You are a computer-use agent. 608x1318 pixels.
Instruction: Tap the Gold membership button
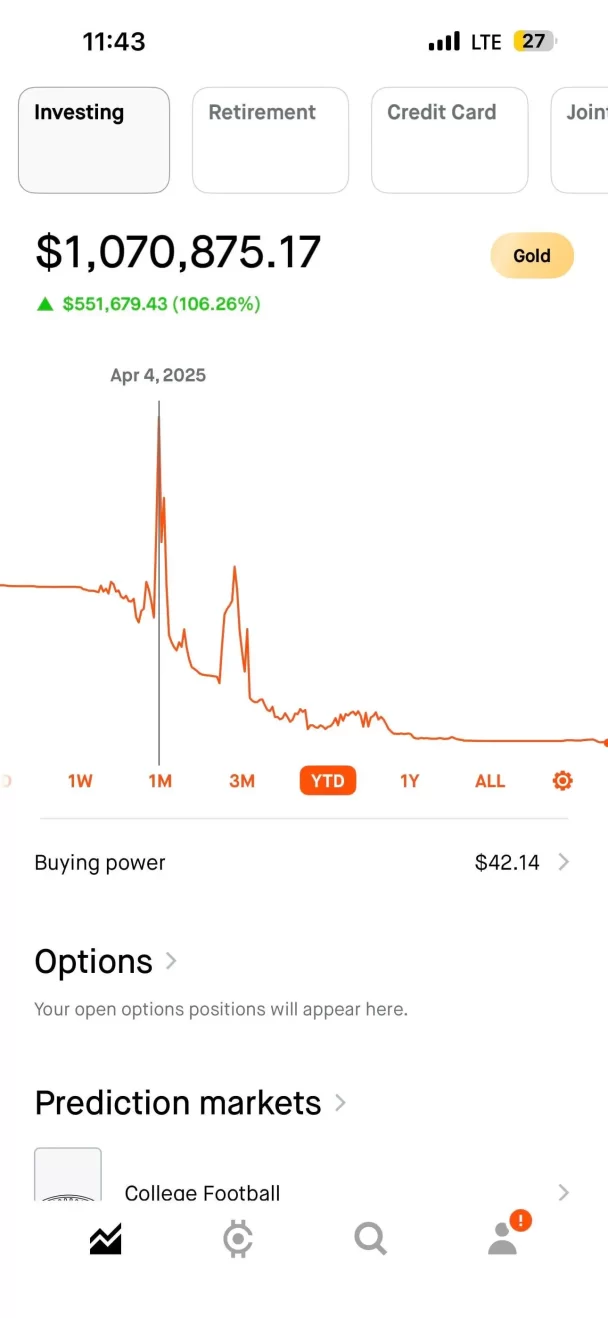pyautogui.click(x=532, y=256)
